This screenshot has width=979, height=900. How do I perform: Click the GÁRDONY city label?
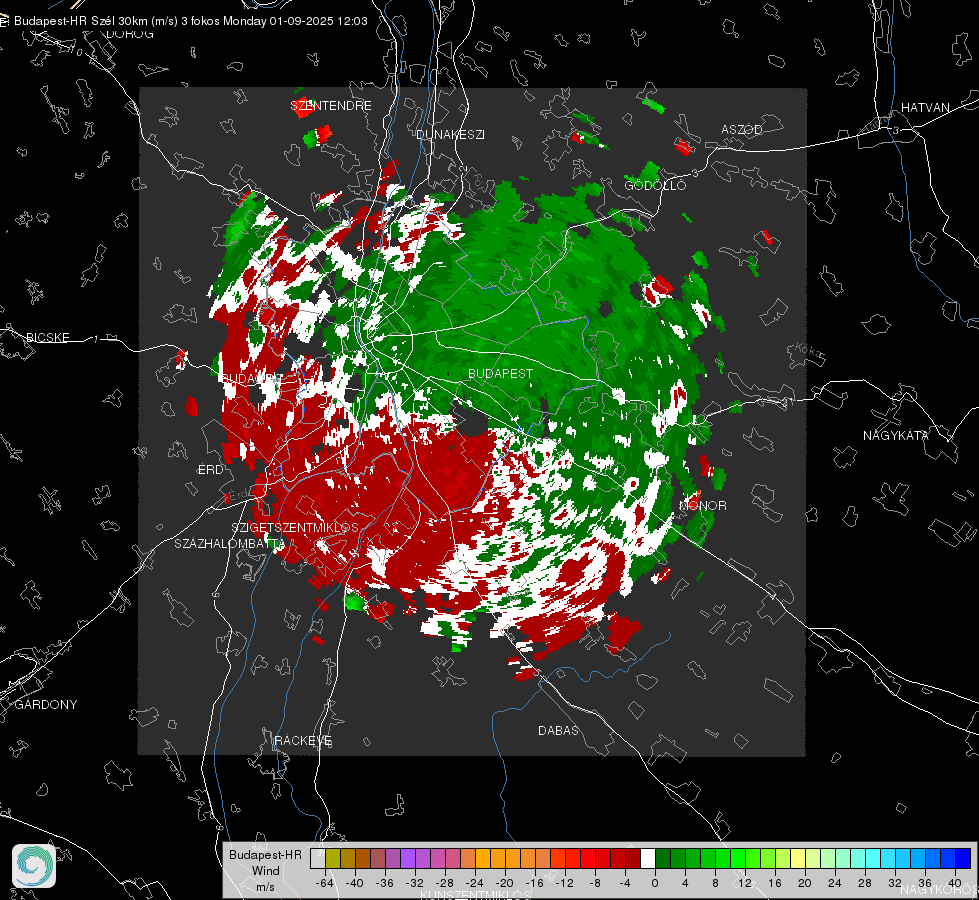pyautogui.click(x=46, y=705)
